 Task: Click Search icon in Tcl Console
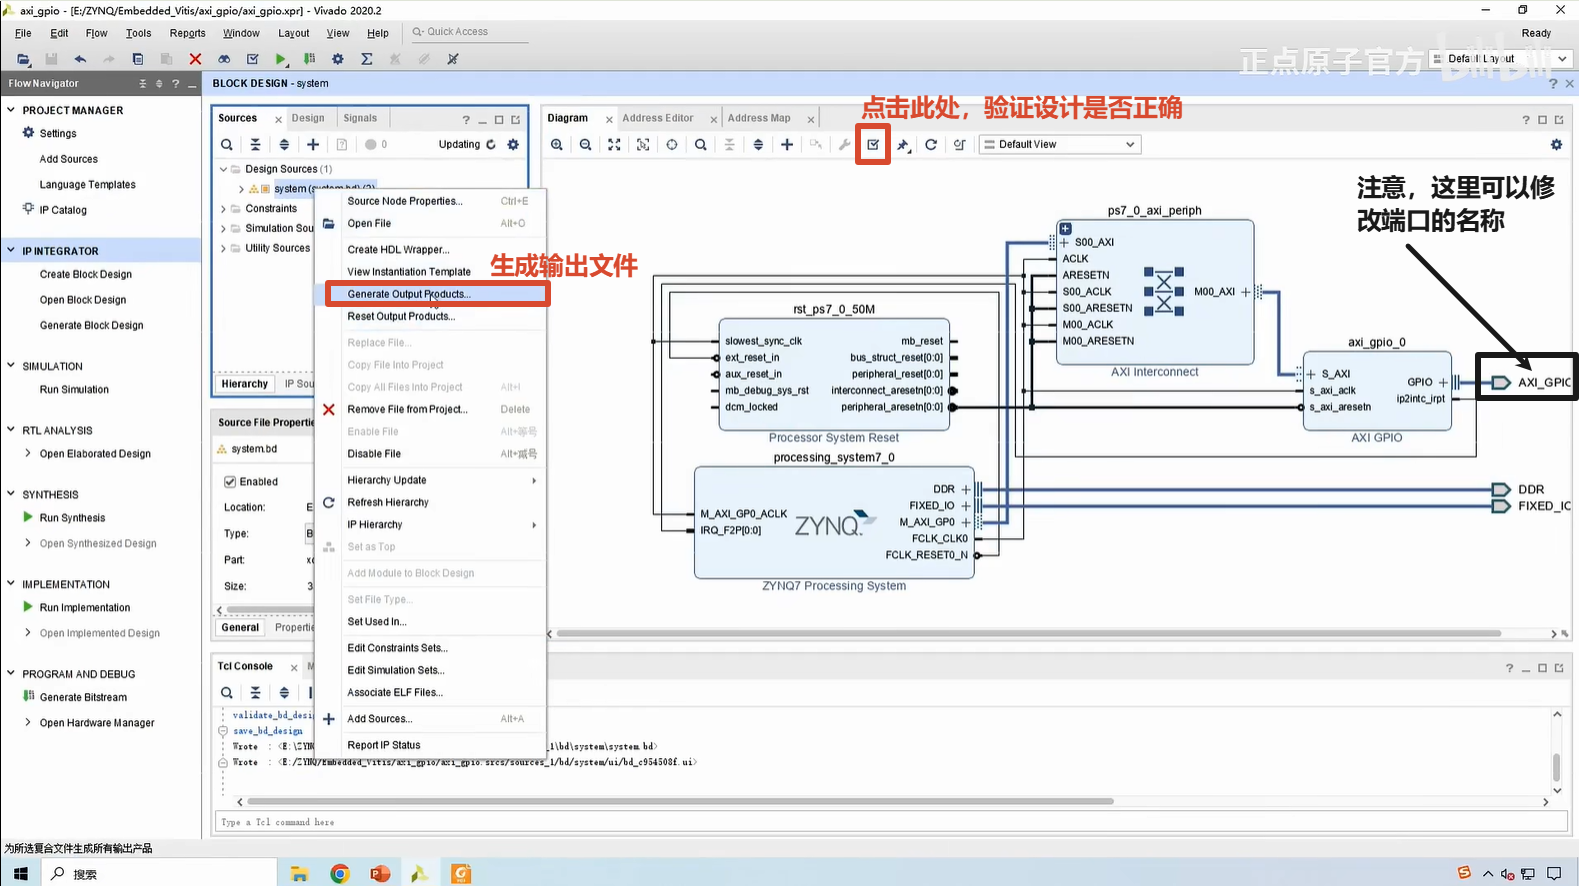(x=227, y=693)
